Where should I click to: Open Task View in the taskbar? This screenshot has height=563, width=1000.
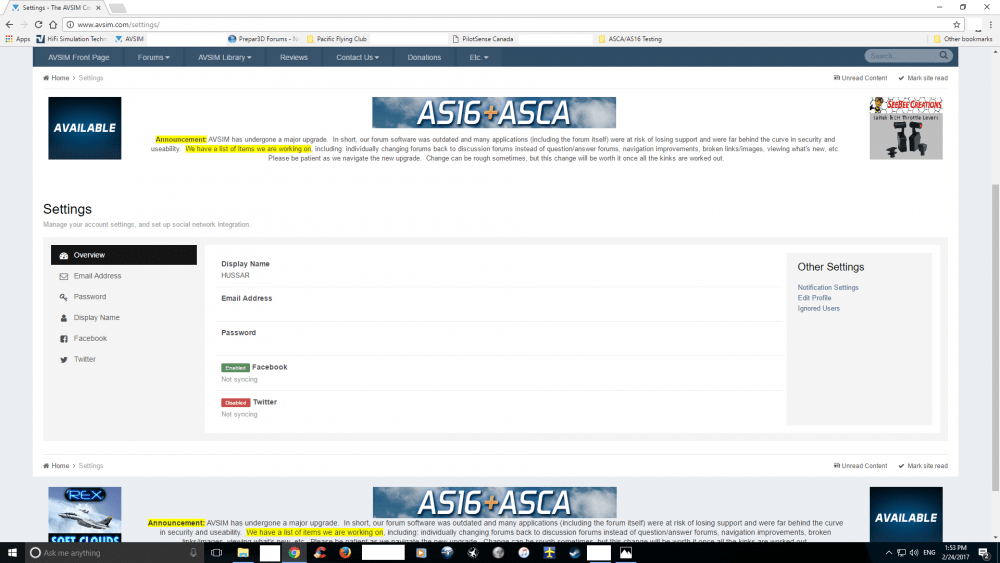pos(217,553)
